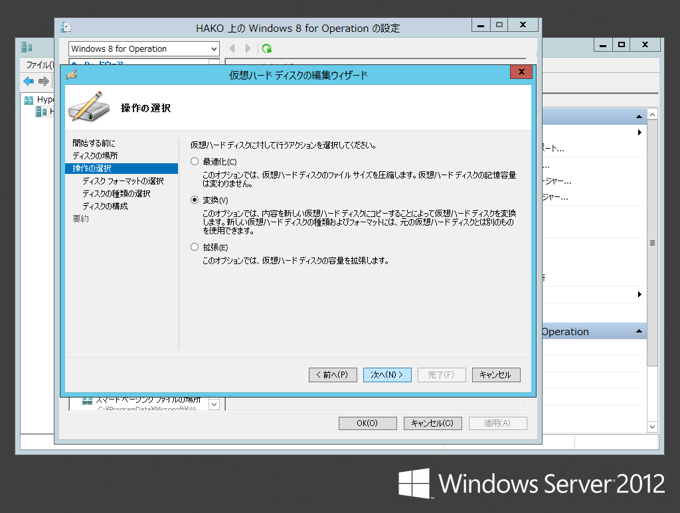This screenshot has height=513, width=680.
Task: Open ディスクの場所 wizard step
Action: click(x=95, y=155)
